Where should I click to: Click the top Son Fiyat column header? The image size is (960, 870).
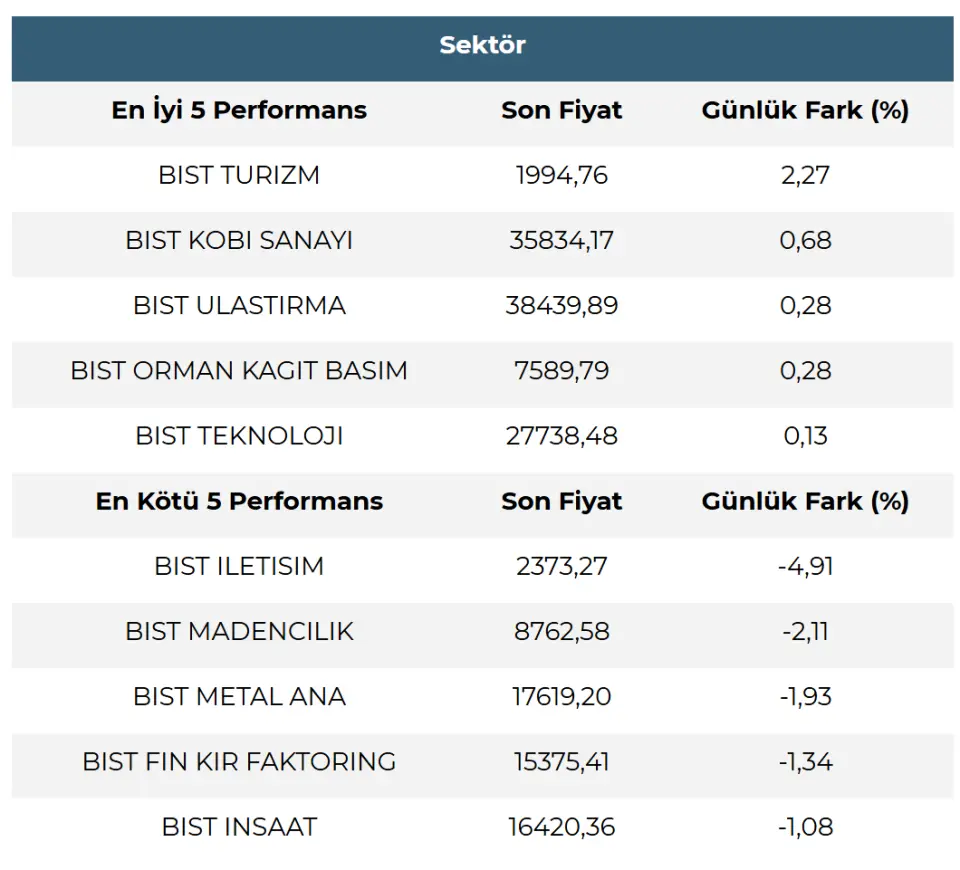pyautogui.click(x=561, y=110)
